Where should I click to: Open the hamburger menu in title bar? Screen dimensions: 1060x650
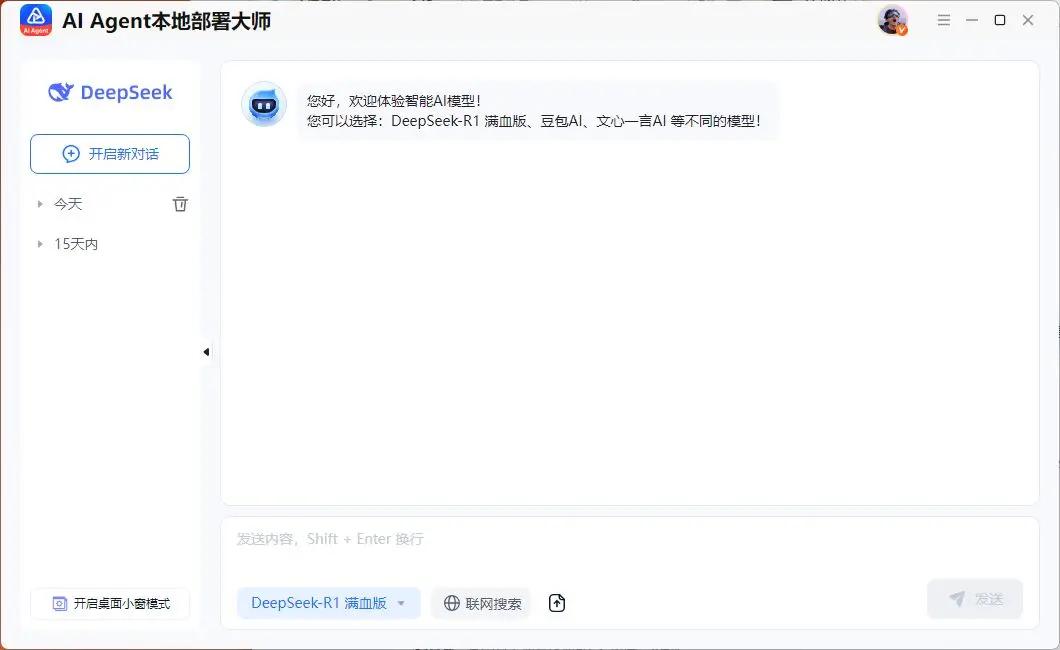pyautogui.click(x=944, y=20)
